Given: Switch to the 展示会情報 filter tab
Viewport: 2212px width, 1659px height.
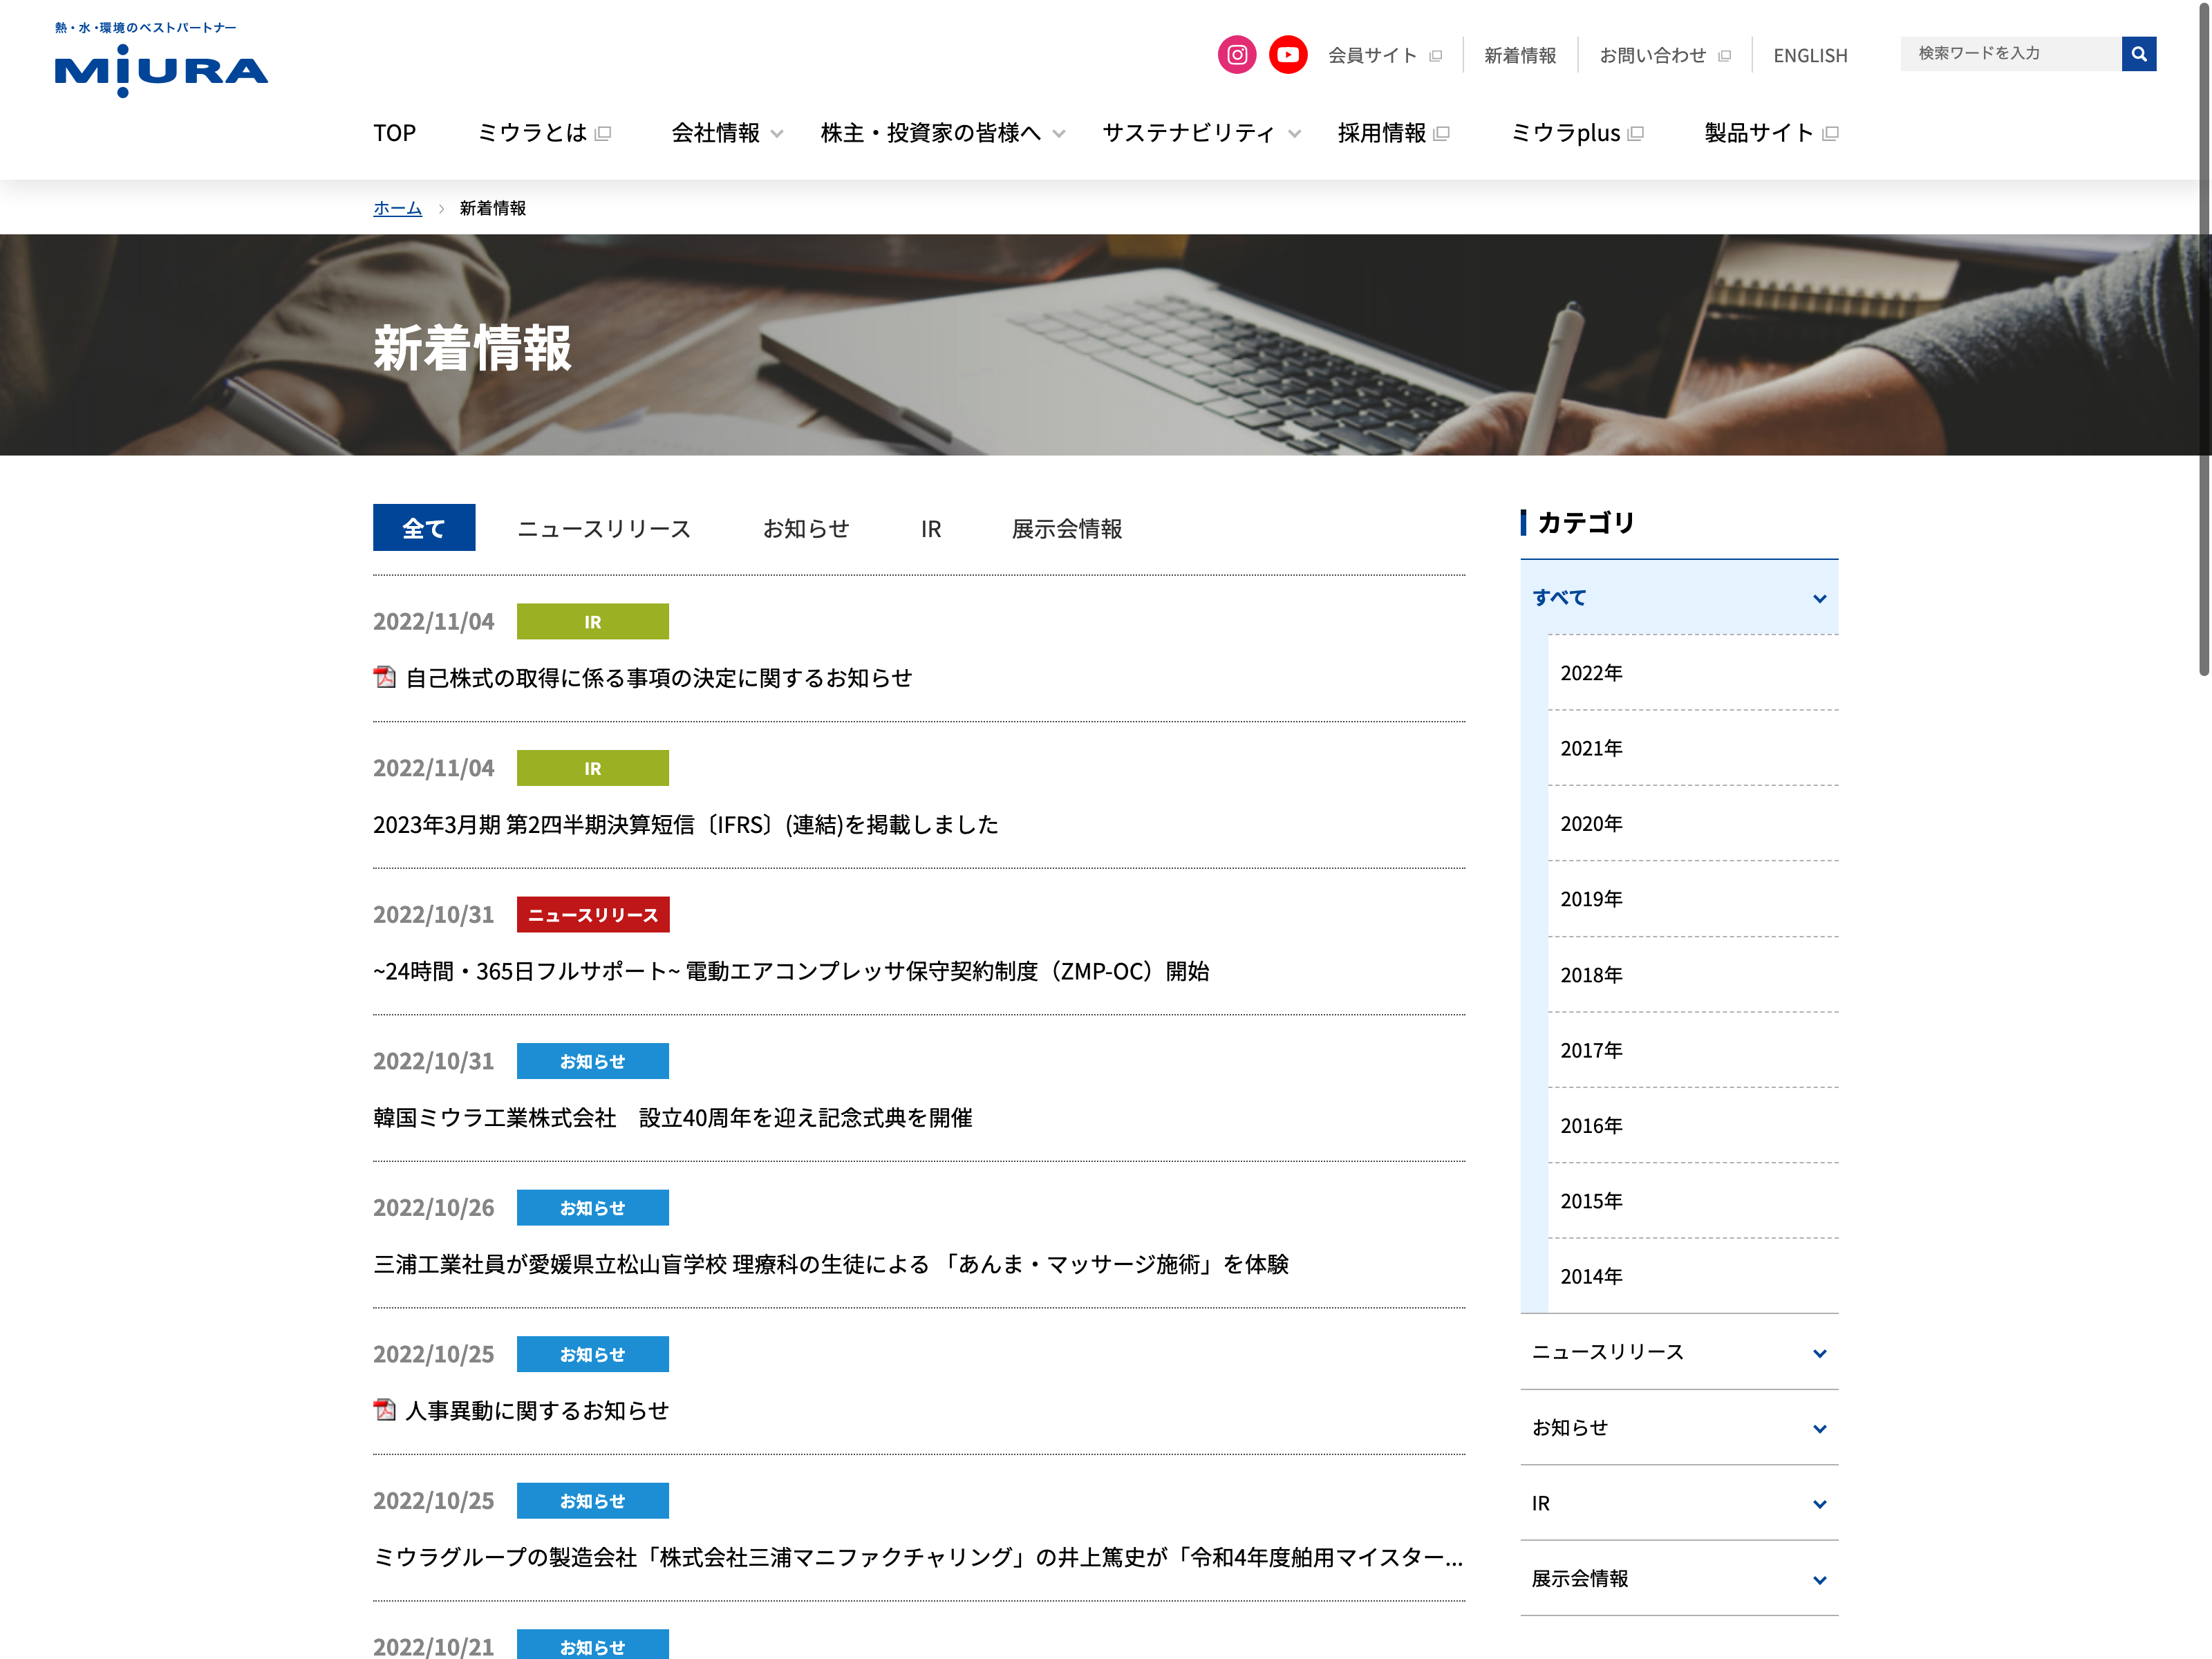Looking at the screenshot, I should coord(1066,529).
